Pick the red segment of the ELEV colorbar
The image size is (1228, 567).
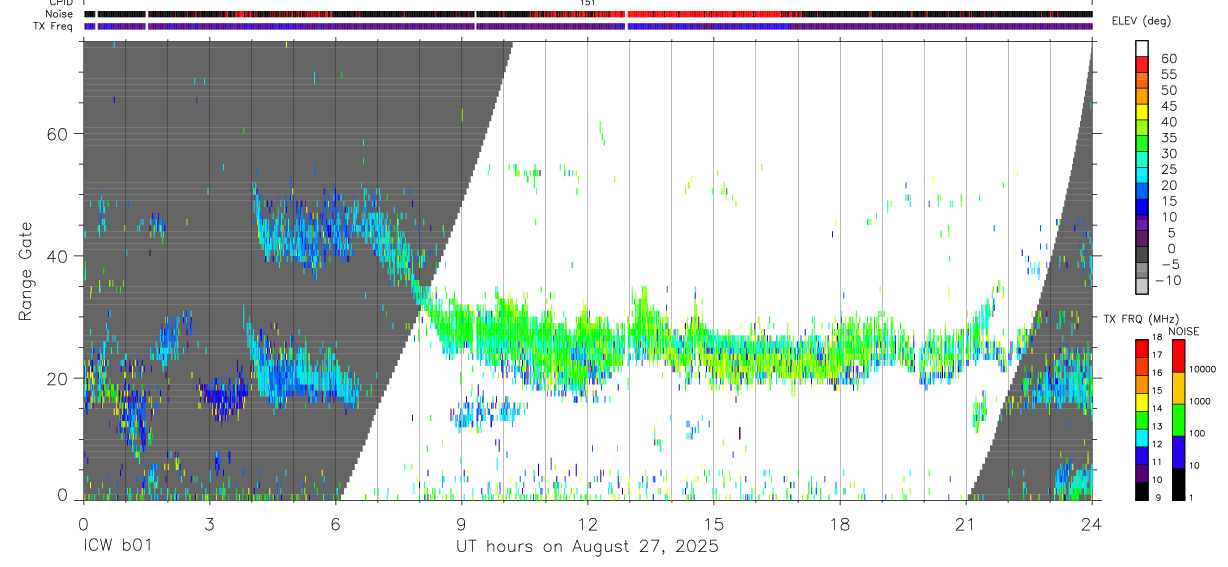click(x=1142, y=64)
